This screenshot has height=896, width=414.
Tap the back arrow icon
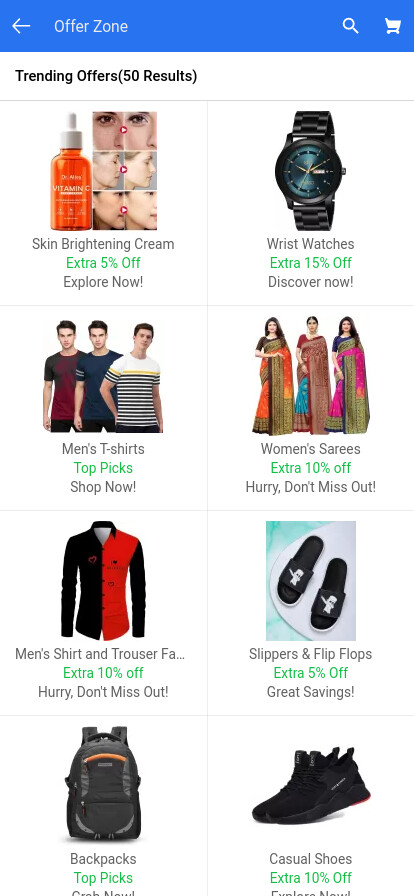(21, 26)
